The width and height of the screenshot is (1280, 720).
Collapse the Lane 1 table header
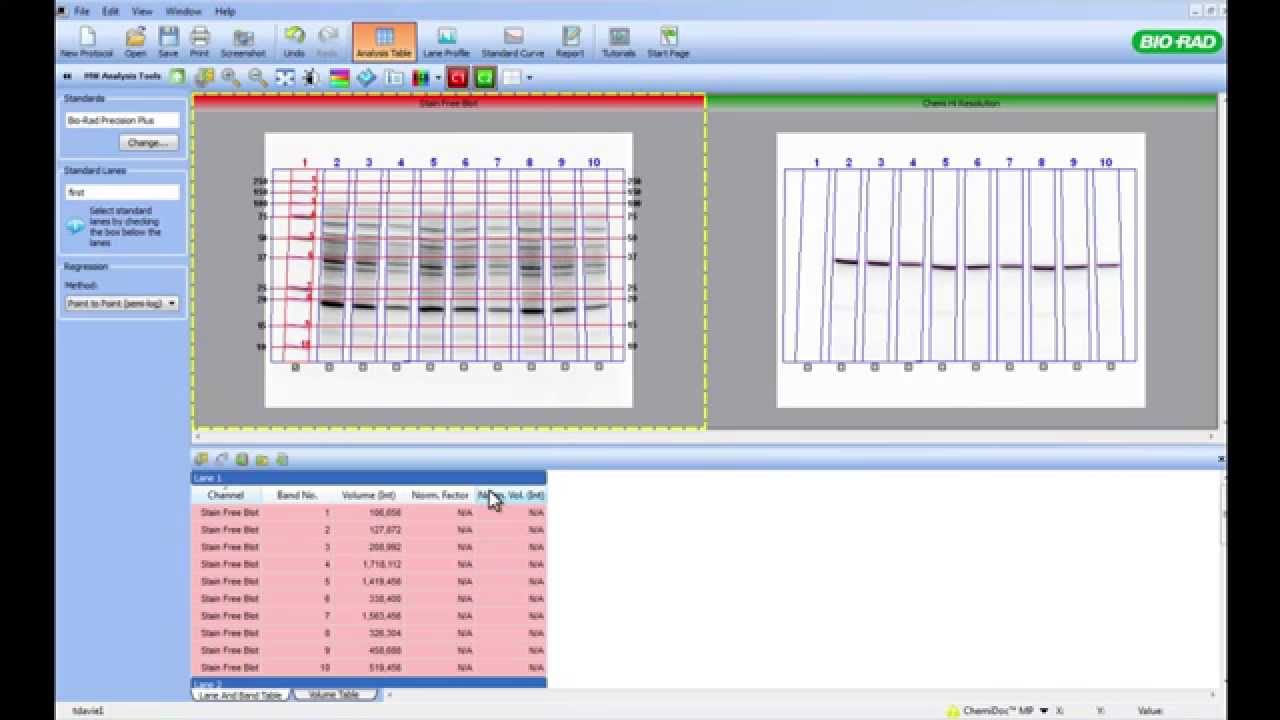369,478
